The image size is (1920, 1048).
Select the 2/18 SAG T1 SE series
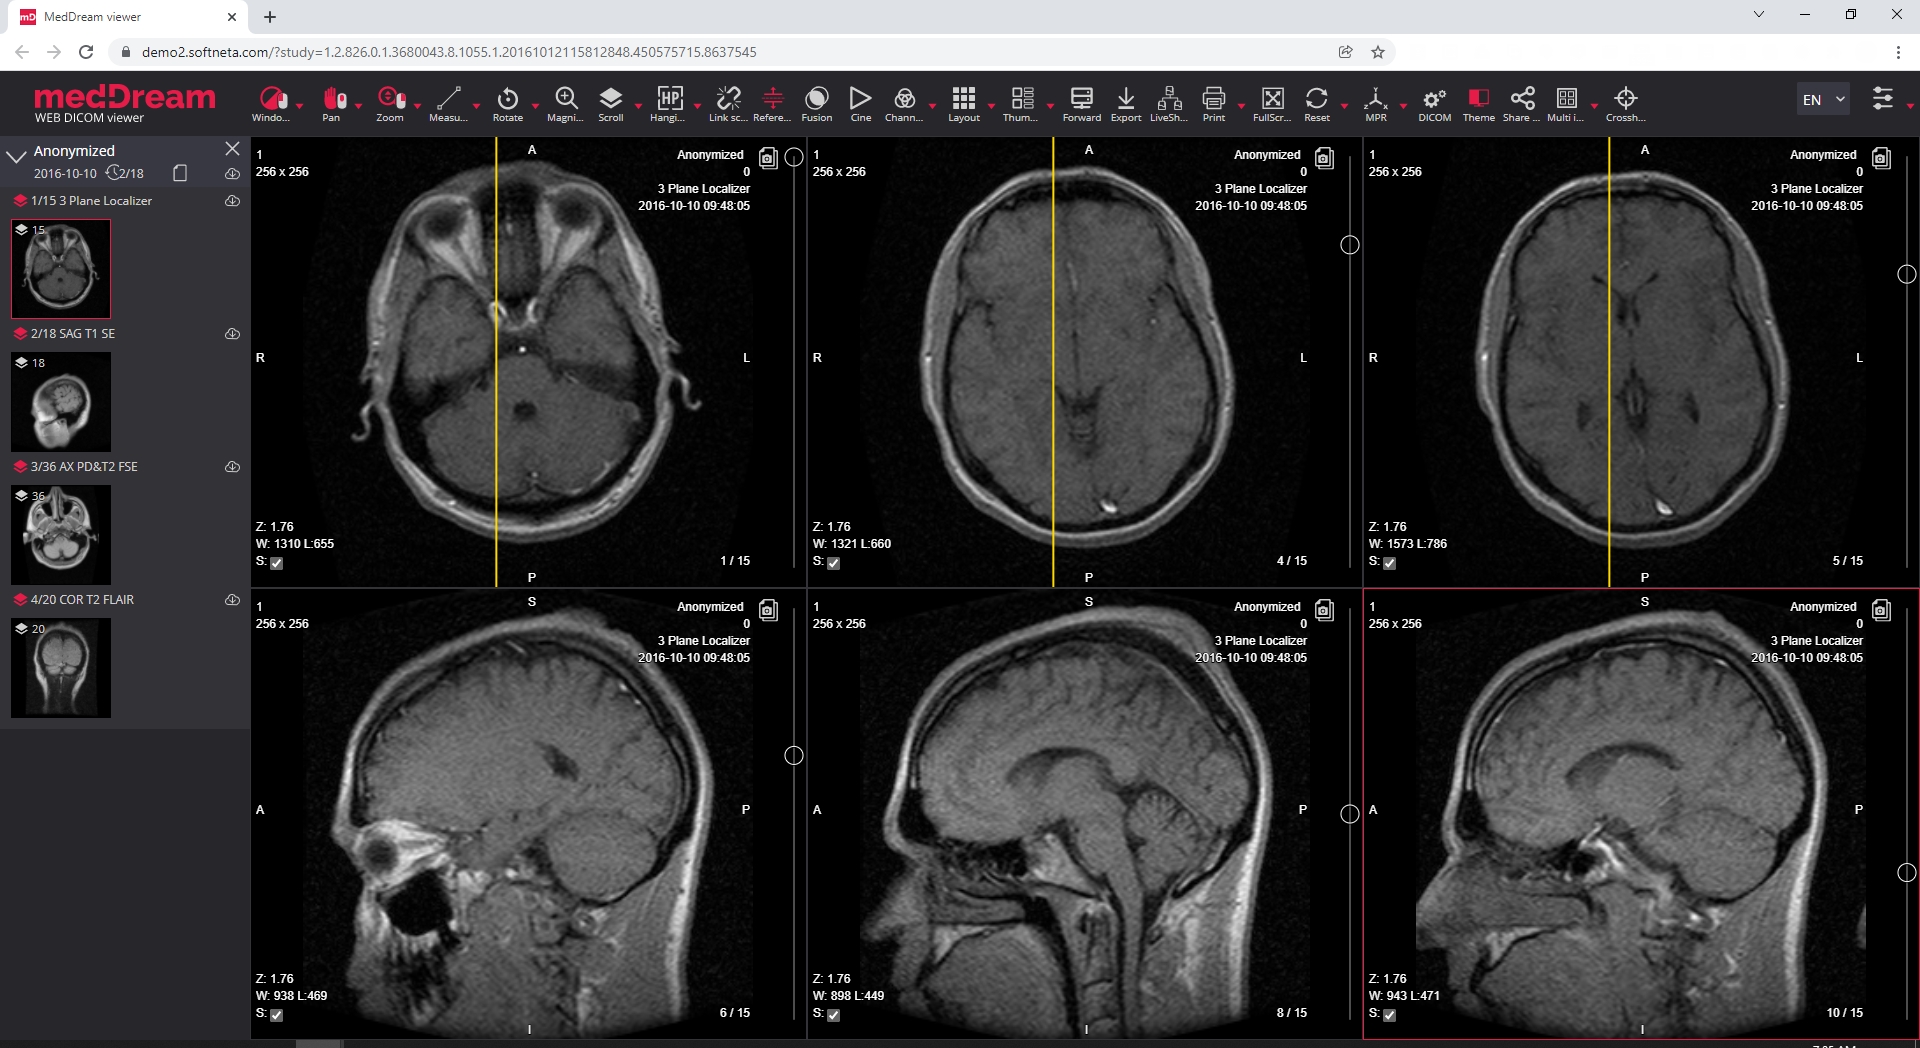coord(73,333)
